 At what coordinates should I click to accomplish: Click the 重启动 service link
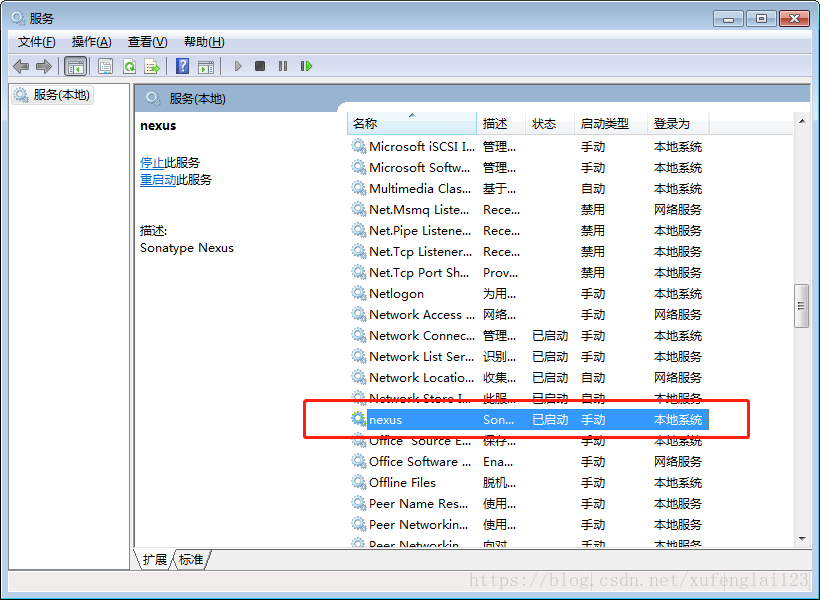158,180
